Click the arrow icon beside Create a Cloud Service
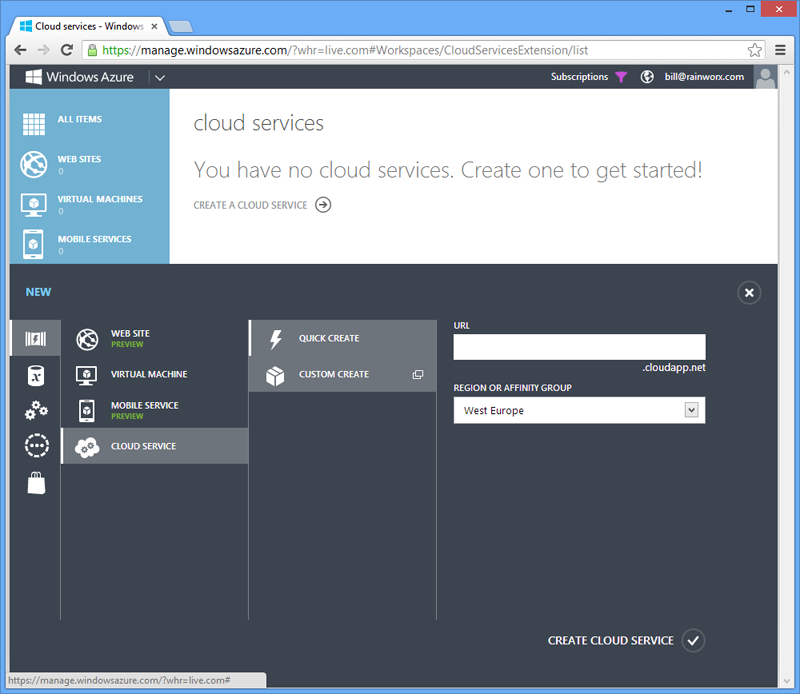Viewport: 800px width, 694px height. [323, 205]
